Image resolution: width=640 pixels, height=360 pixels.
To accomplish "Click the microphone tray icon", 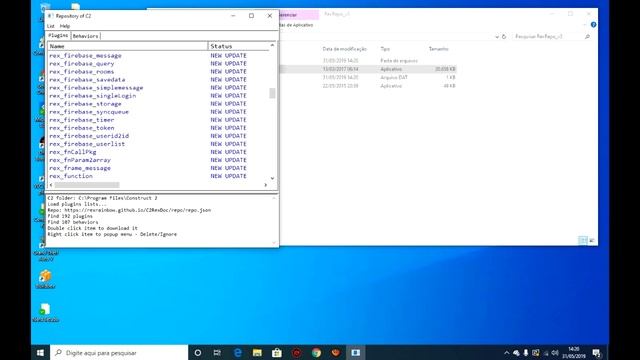I will 526,353.
